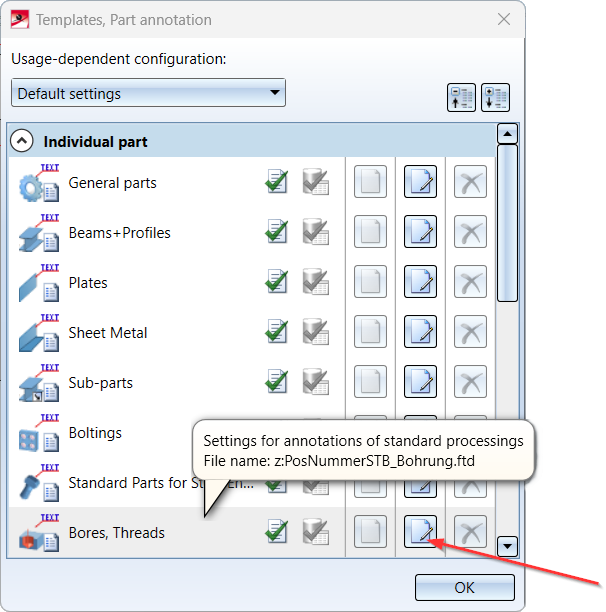This screenshot has width=606, height=612.
Task: Click the scrollbar down arrow
Action: [x=507, y=546]
